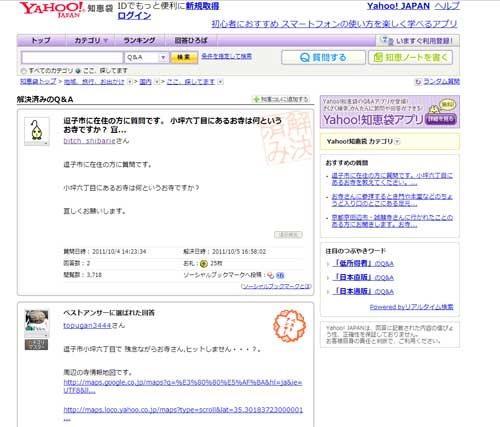This screenshot has height=427, width=500.
Task: Click the best answerer's profile thumbnail
Action: (37, 323)
